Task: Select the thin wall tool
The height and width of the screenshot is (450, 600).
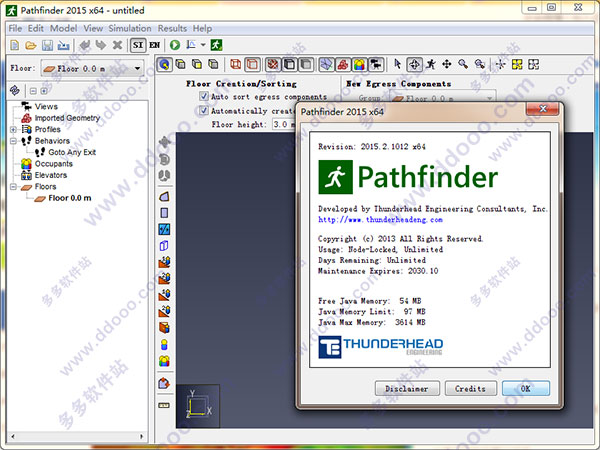Action: pyautogui.click(x=164, y=229)
